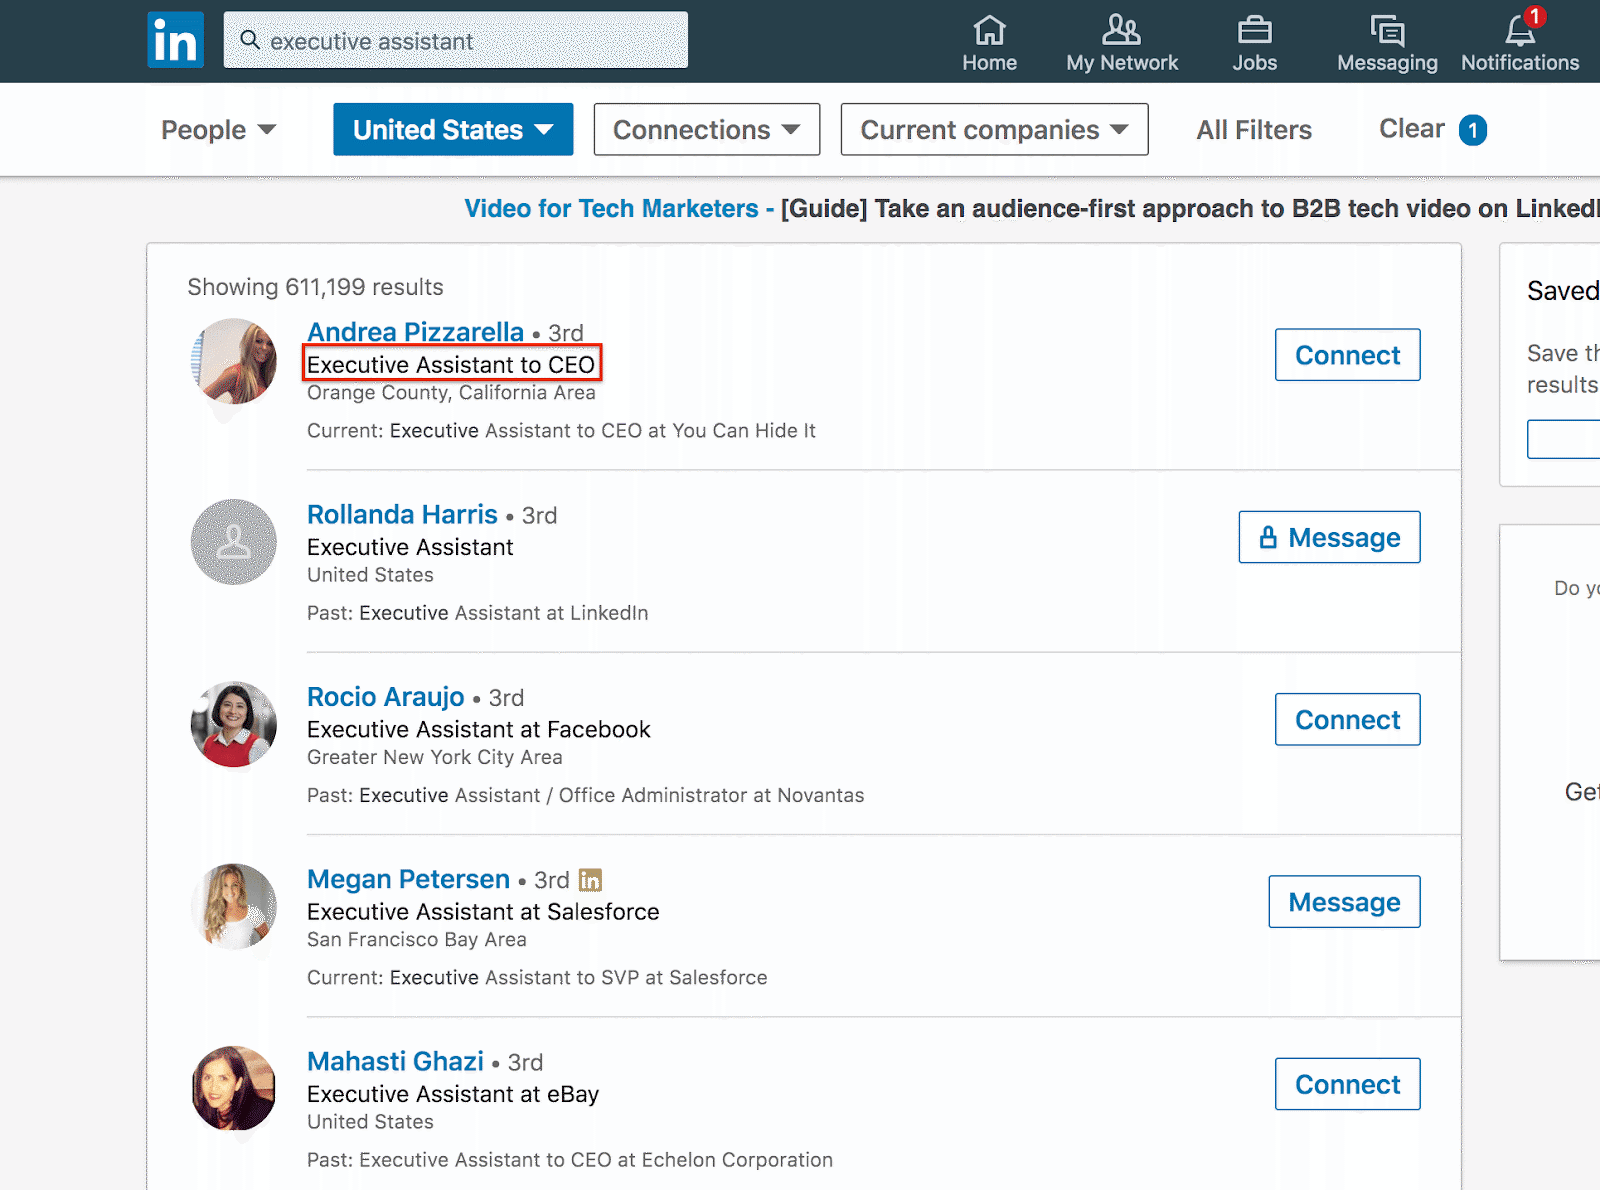The height and width of the screenshot is (1190, 1600).
Task: Focus the search field containing executive assistant
Action: [455, 40]
